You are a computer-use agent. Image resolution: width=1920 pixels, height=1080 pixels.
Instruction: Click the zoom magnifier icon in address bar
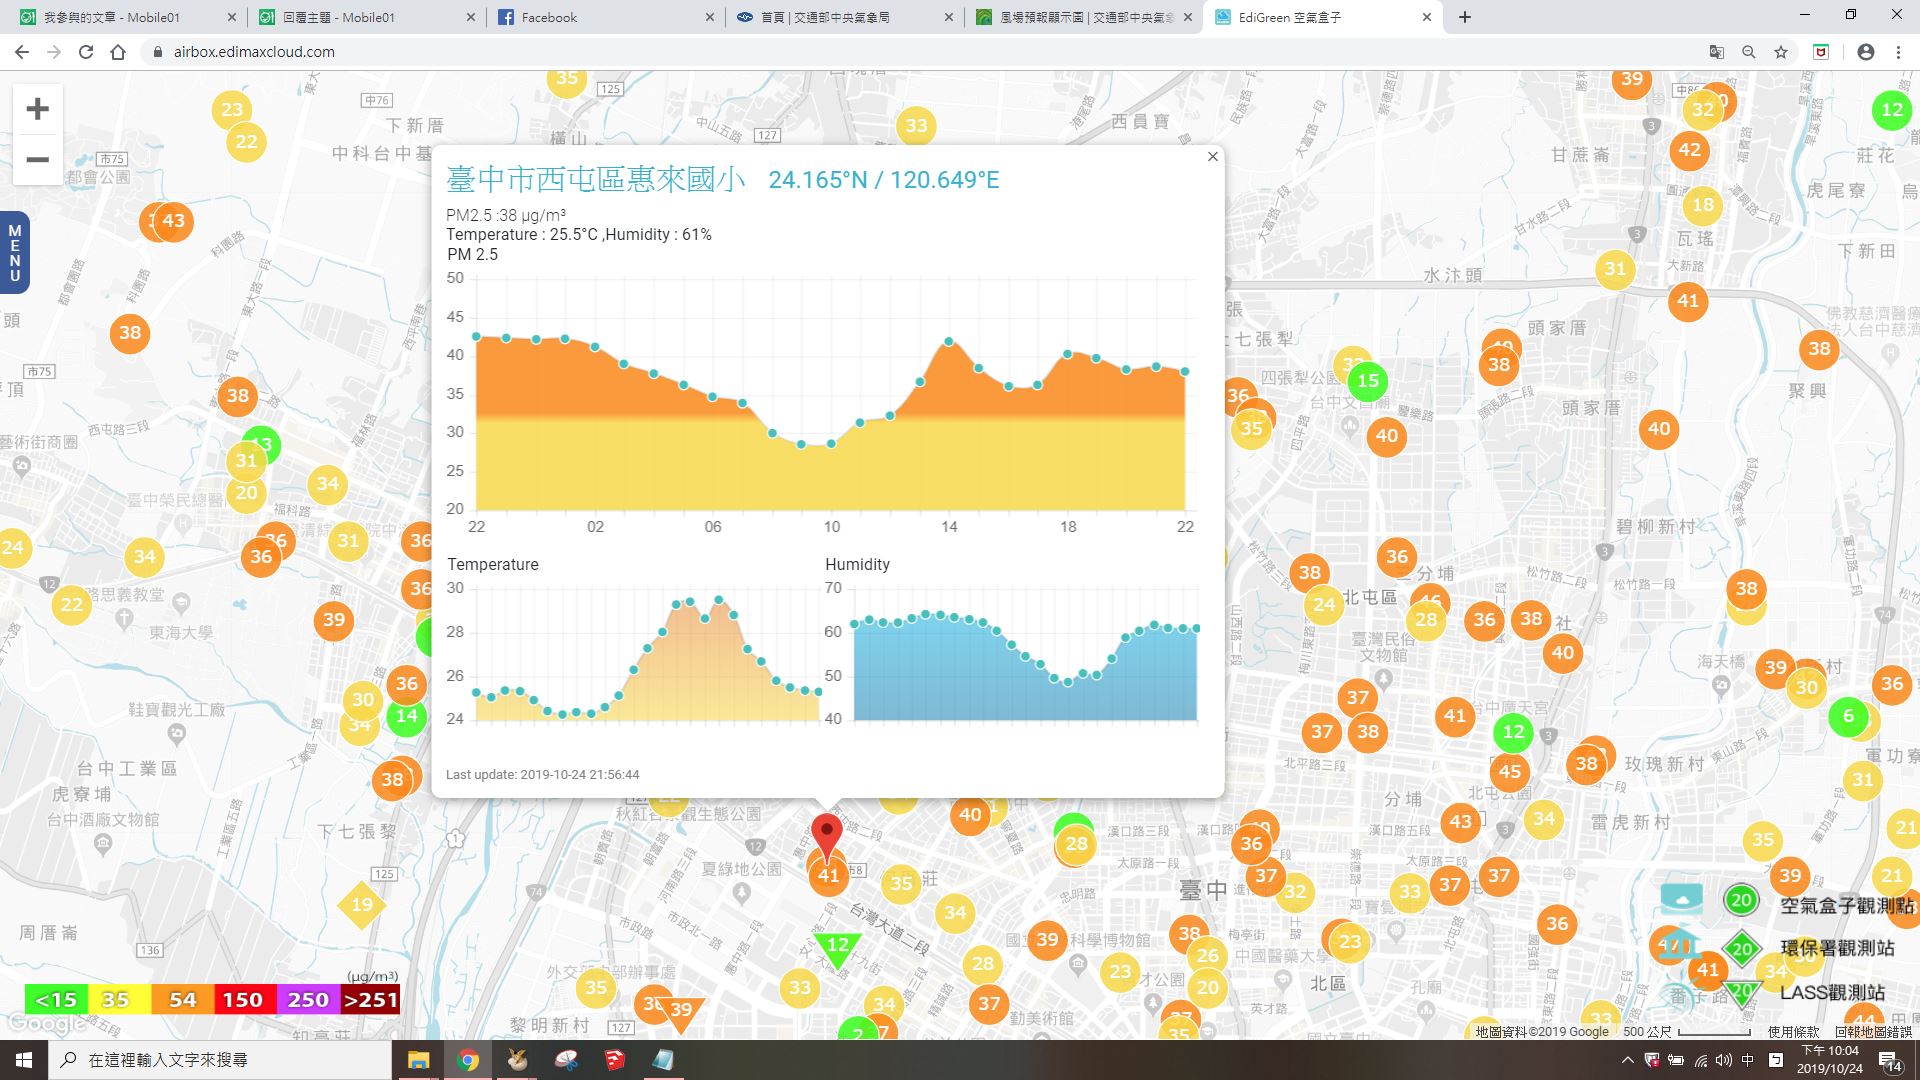(1748, 52)
